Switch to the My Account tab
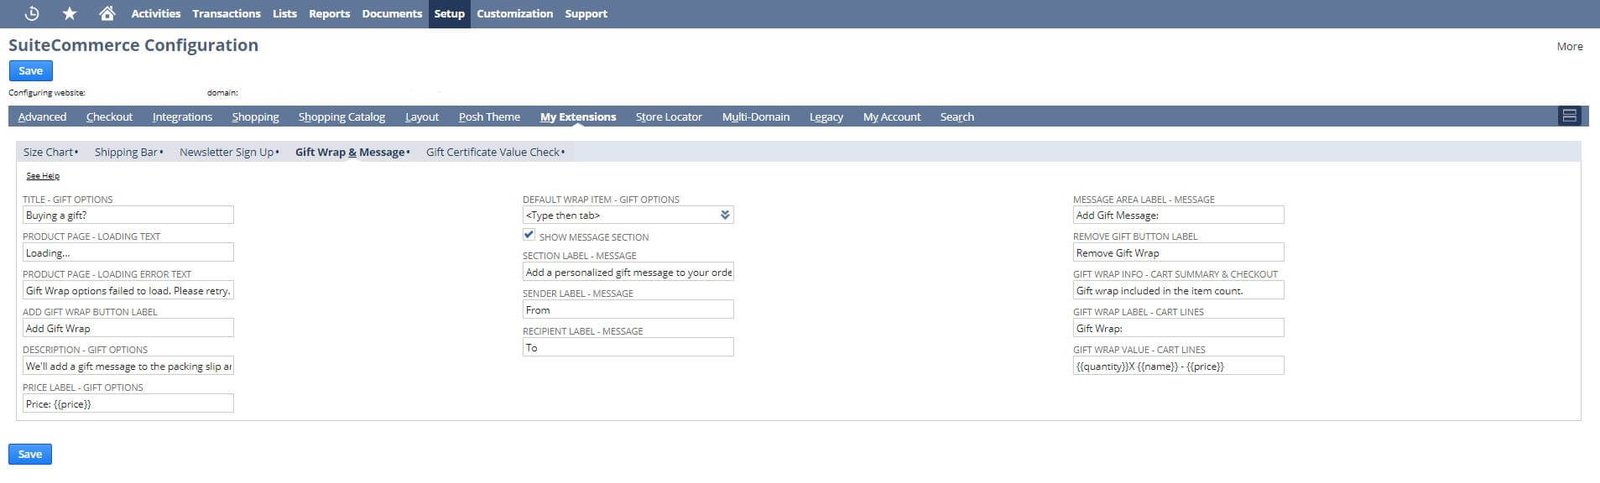The width and height of the screenshot is (1600, 483). tap(892, 117)
